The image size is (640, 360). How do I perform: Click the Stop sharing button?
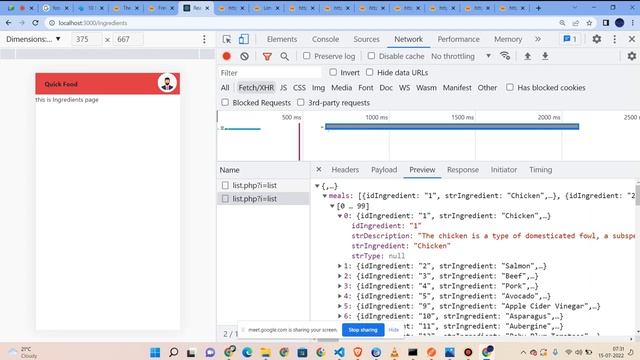(363, 330)
